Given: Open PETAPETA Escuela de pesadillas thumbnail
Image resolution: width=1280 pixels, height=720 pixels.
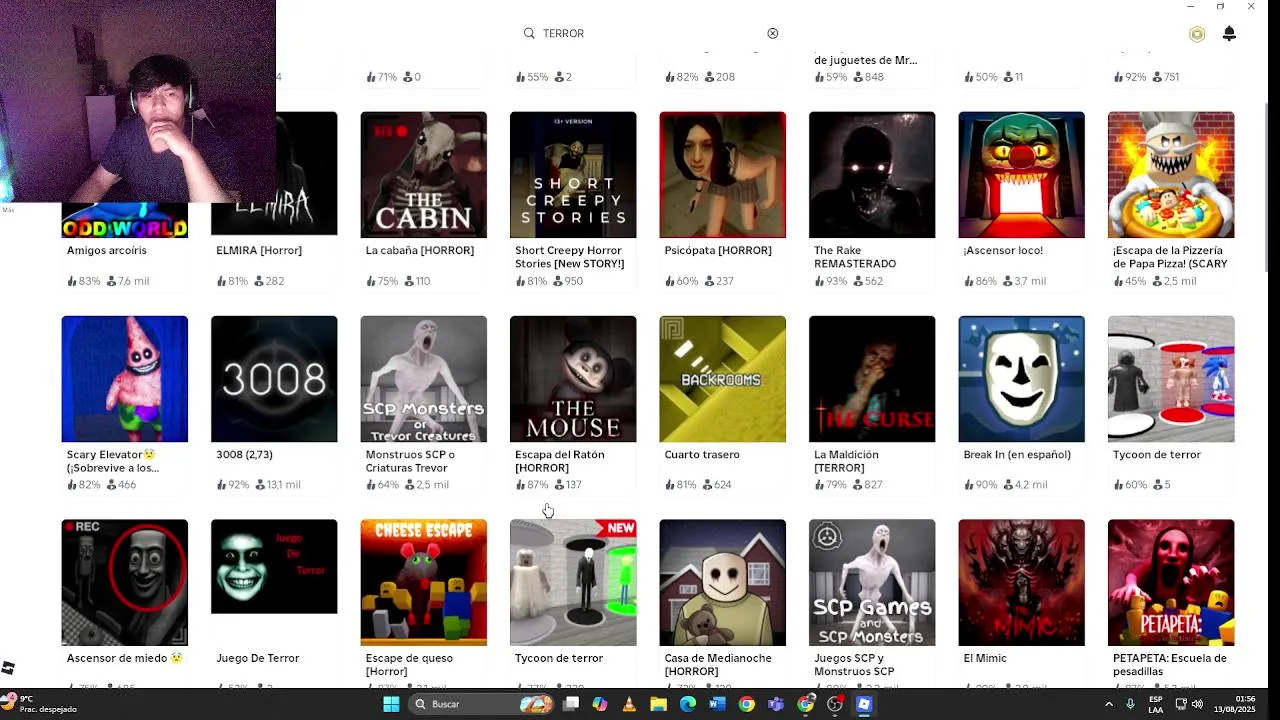Looking at the screenshot, I should (x=1171, y=582).
